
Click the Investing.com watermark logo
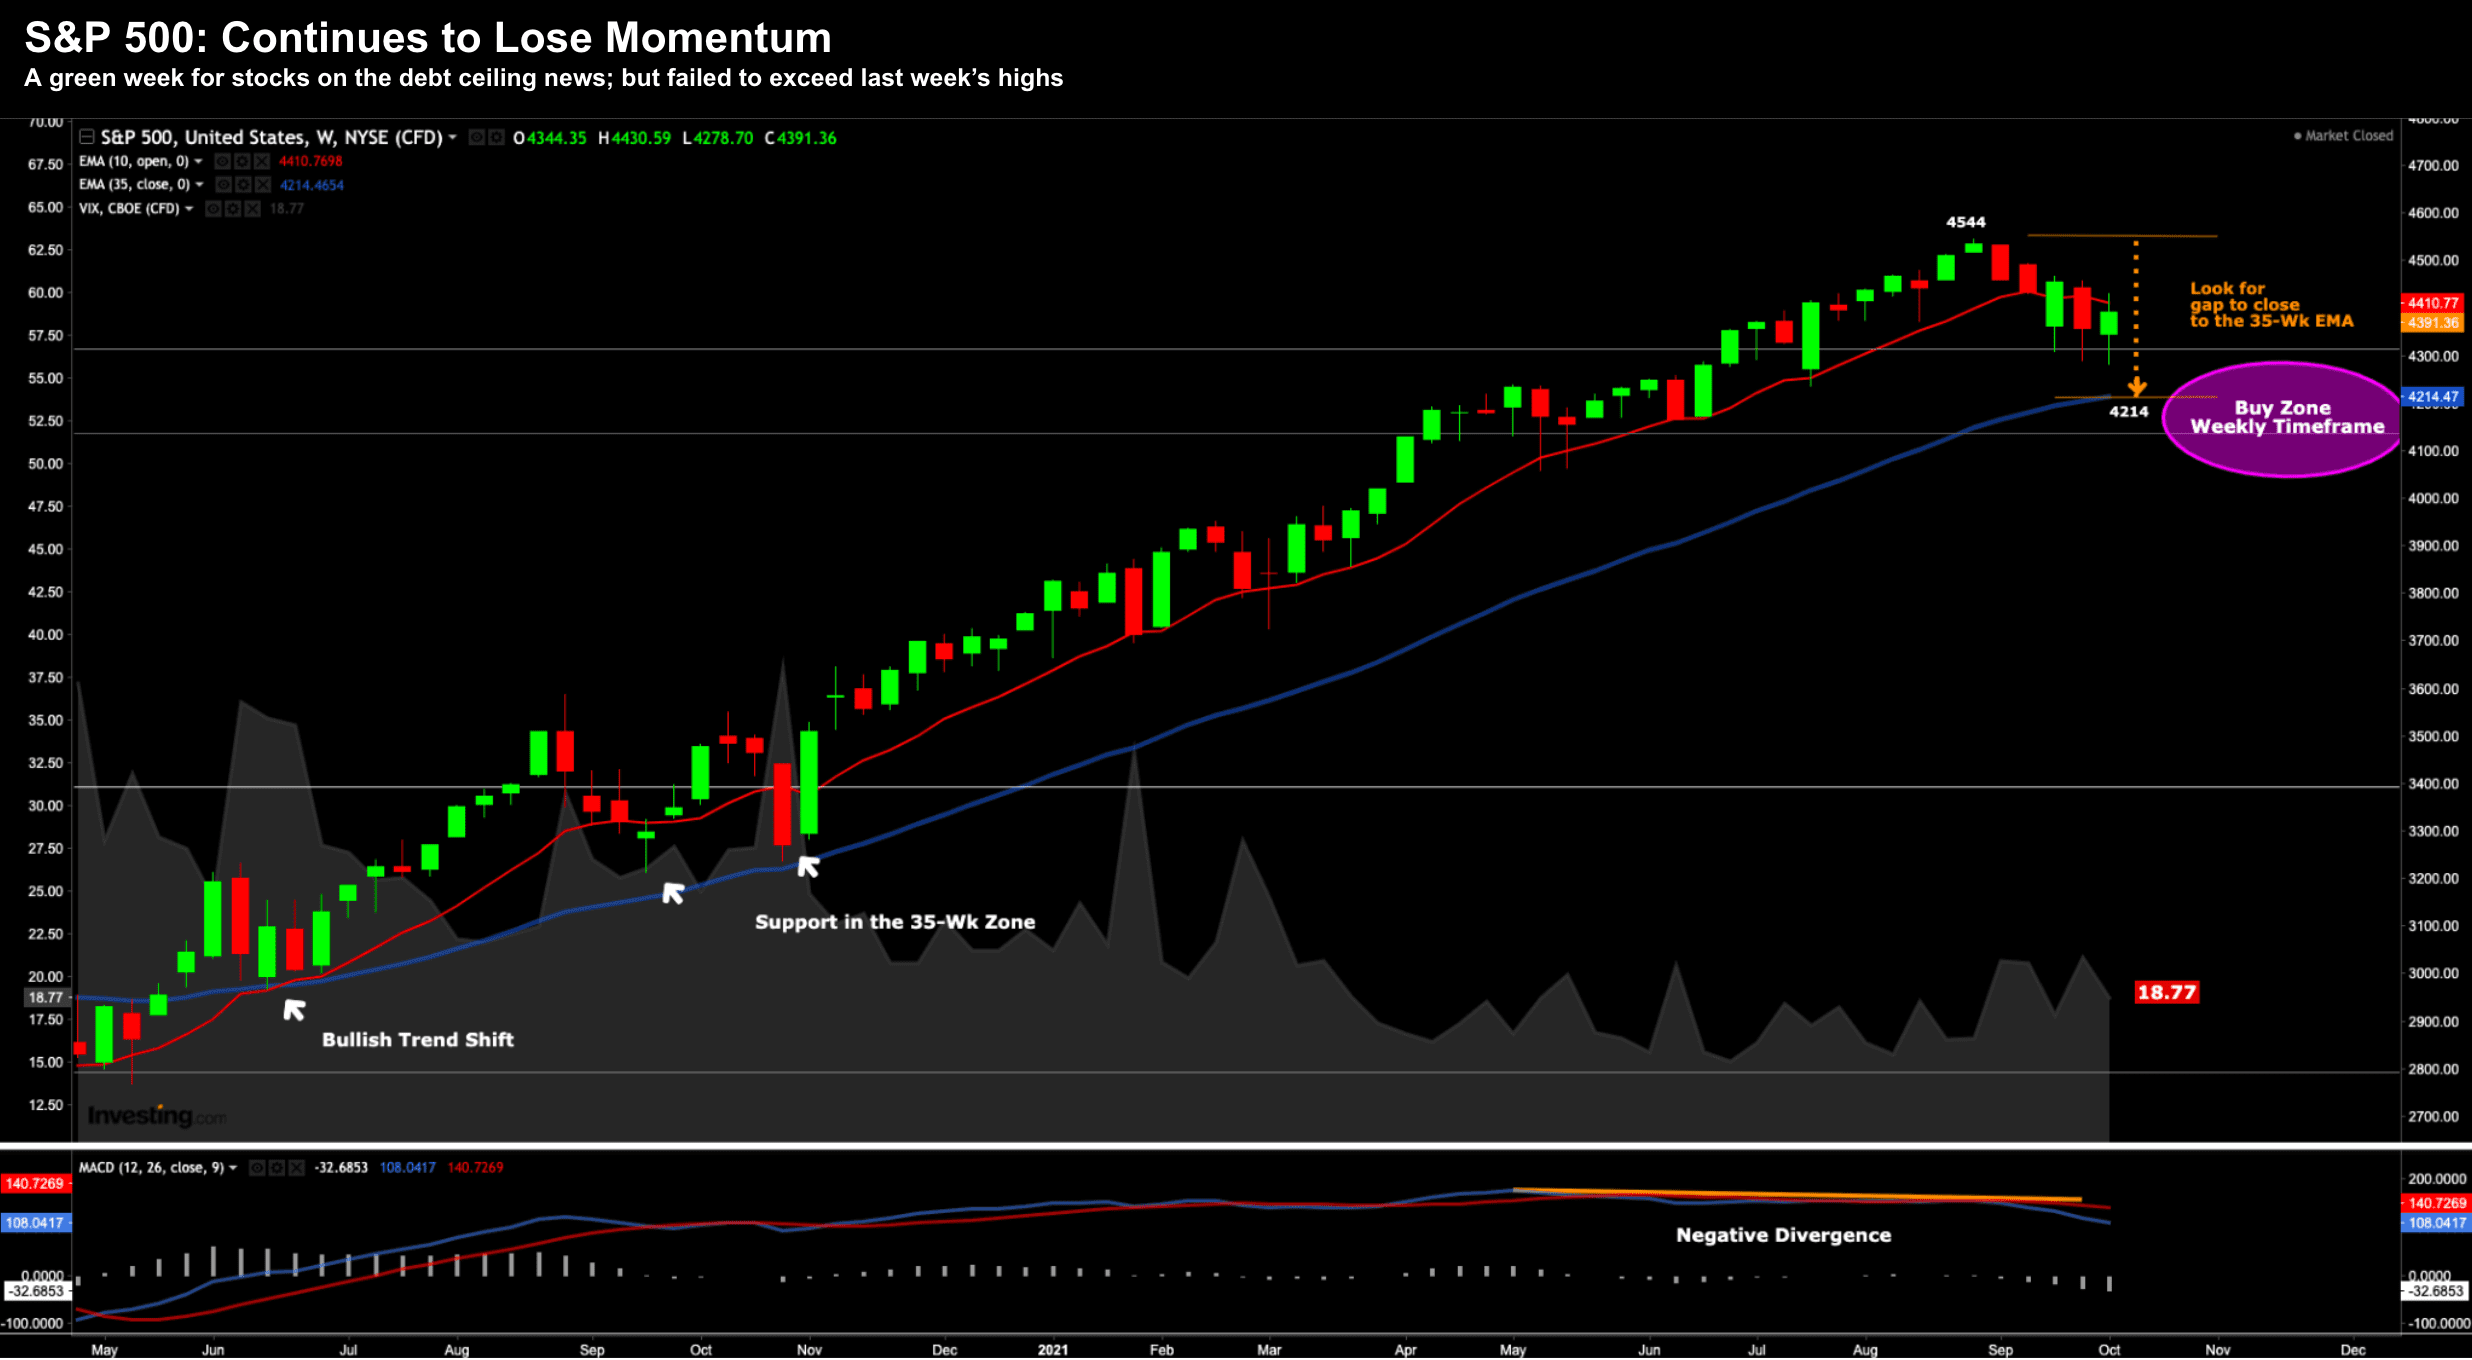click(x=156, y=1115)
